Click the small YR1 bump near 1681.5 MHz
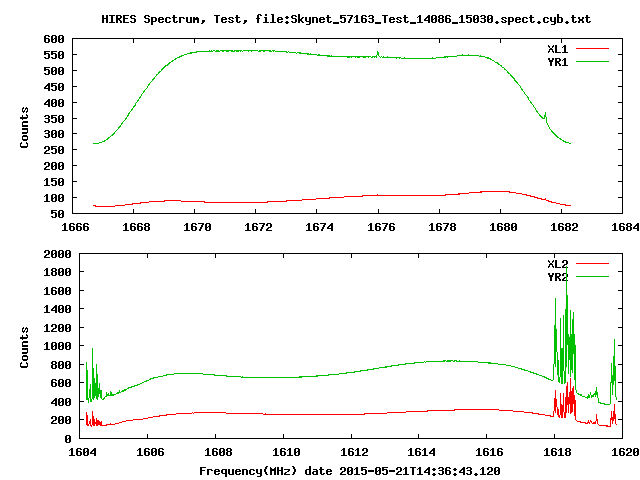Image resolution: width=640 pixels, height=480 pixels. point(545,116)
